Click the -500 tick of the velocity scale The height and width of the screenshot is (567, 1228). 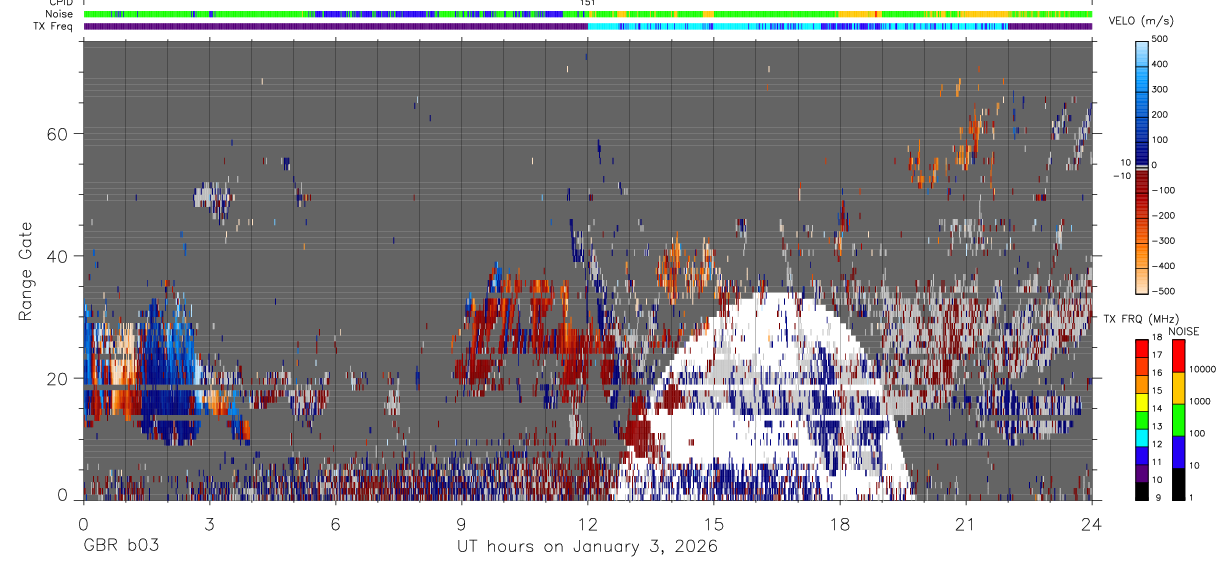(1162, 291)
